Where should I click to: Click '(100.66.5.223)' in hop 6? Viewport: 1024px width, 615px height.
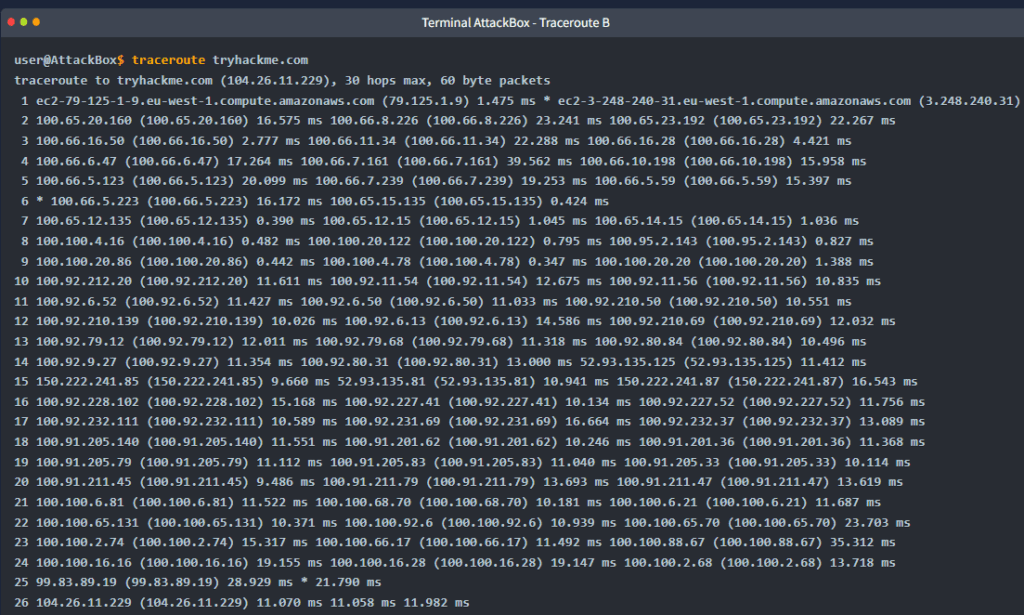(x=198, y=201)
